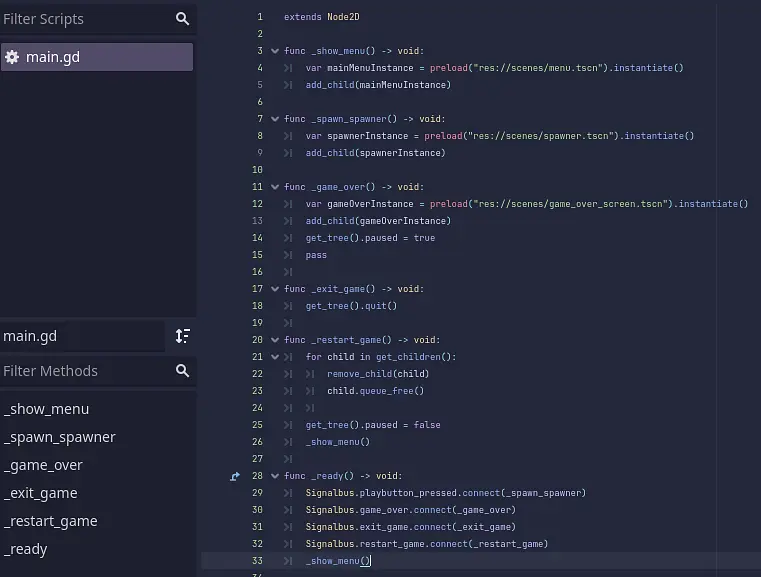Collapse the _ready function on line 28
The height and width of the screenshot is (577, 761).
click(275, 476)
